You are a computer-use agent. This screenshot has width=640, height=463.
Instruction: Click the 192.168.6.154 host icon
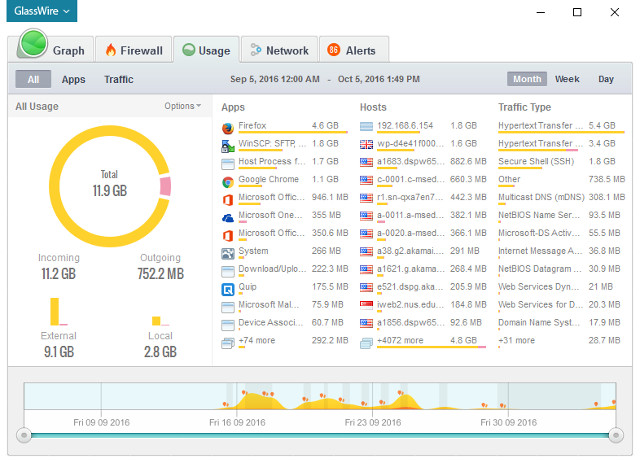click(x=367, y=127)
